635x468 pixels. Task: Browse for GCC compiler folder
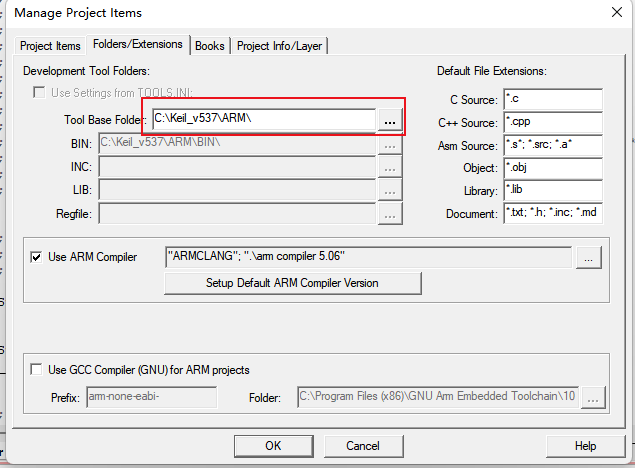pyautogui.click(x=594, y=398)
